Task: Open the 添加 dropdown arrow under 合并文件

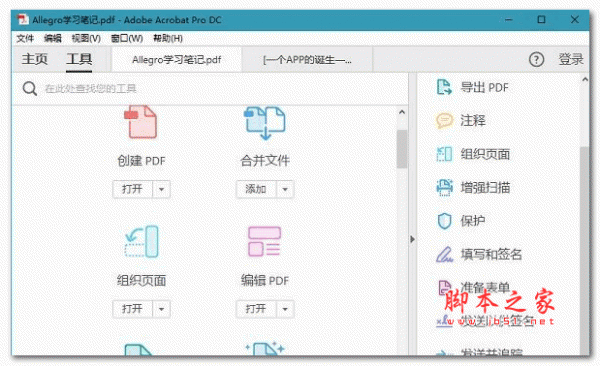Action: pos(285,189)
